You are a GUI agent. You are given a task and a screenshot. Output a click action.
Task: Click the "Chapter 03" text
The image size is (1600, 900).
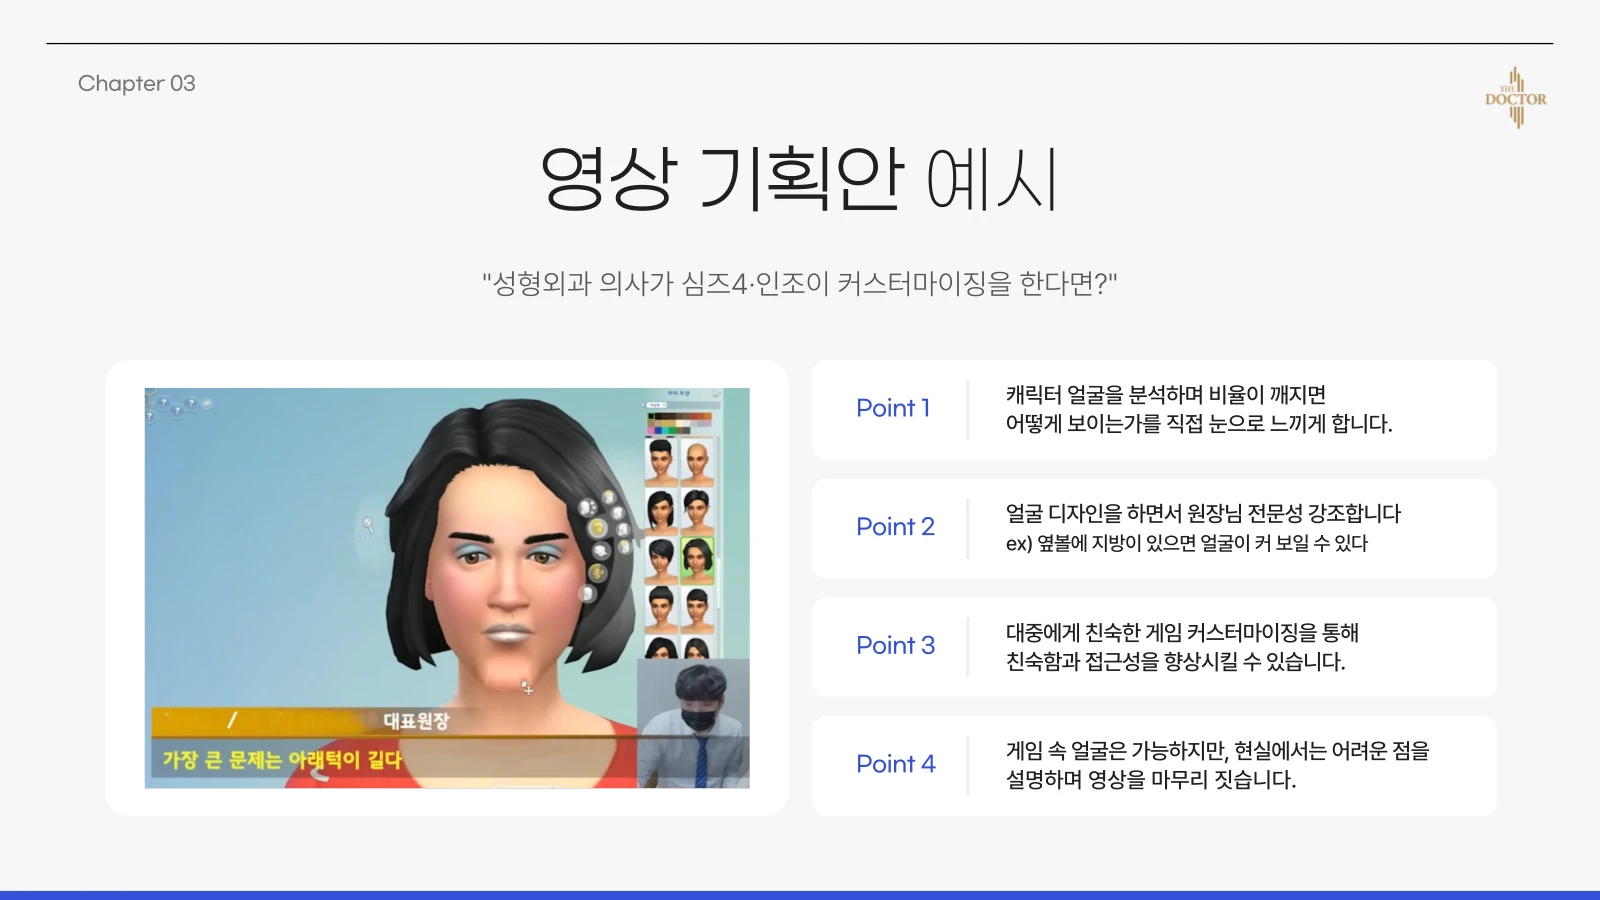pos(137,84)
